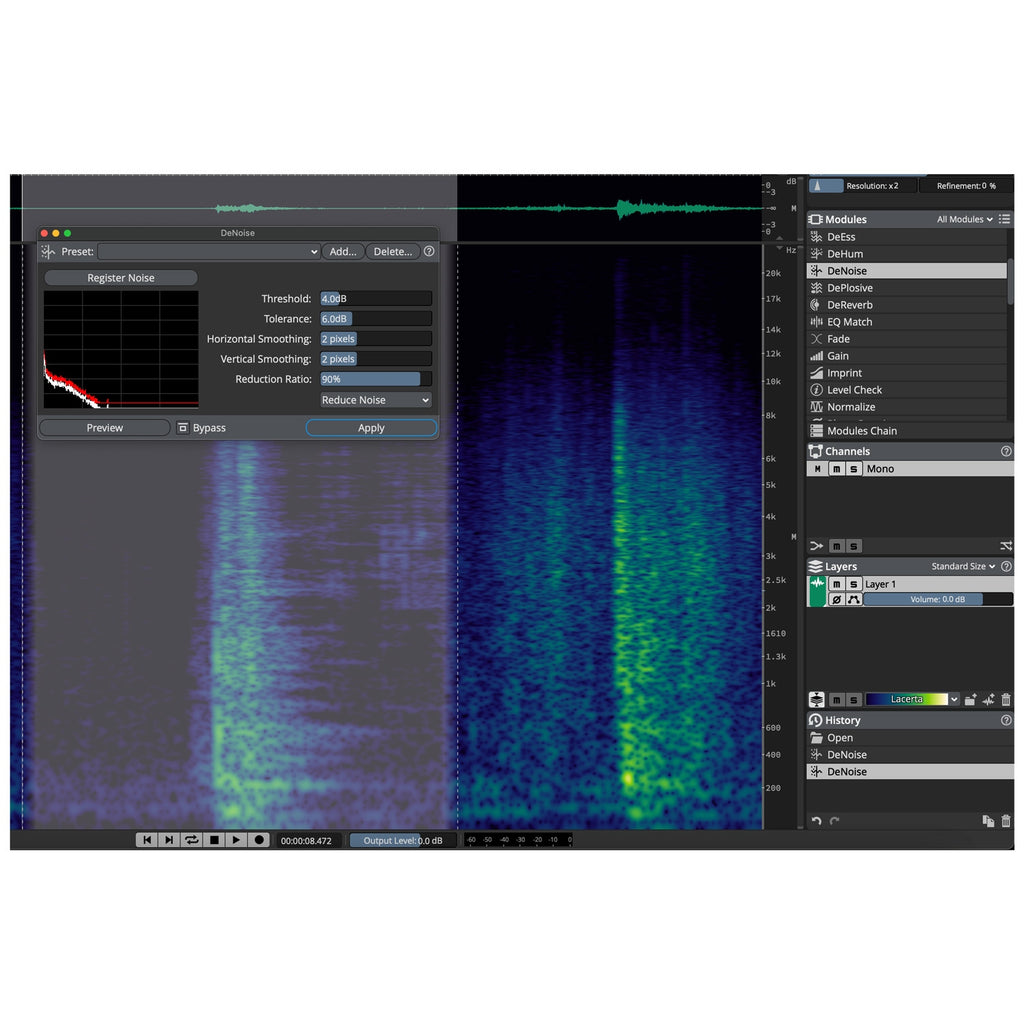The image size is (1024, 1024).
Task: Select DeEss module from list
Action: point(906,236)
